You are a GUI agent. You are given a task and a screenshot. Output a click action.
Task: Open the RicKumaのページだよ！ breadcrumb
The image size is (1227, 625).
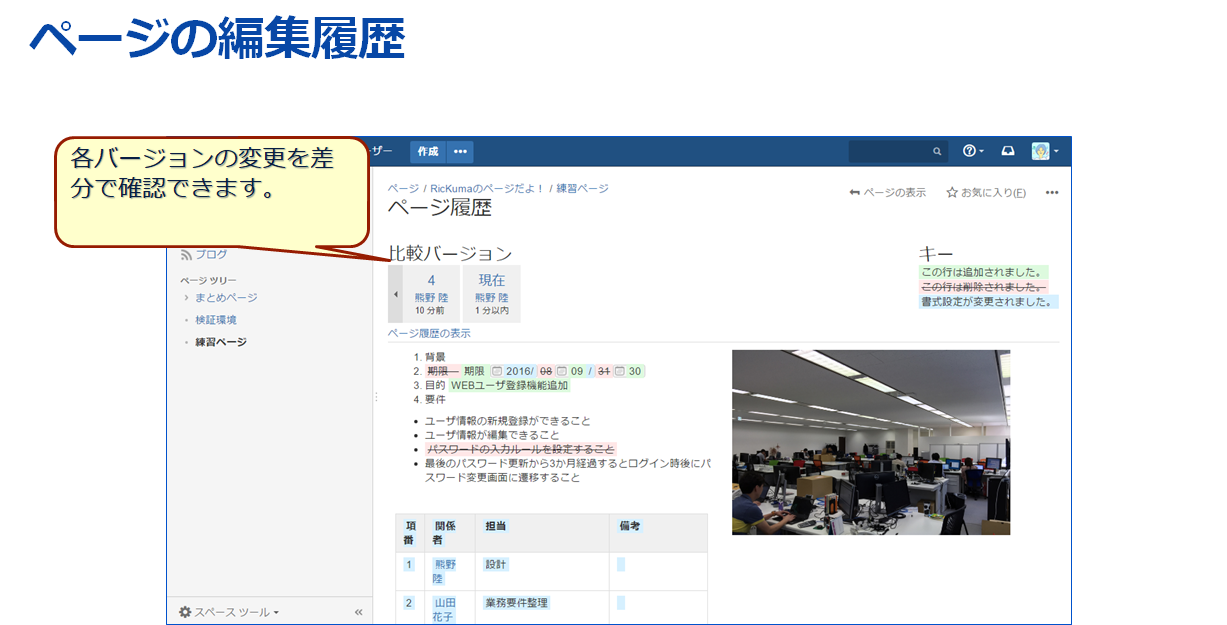(x=487, y=188)
